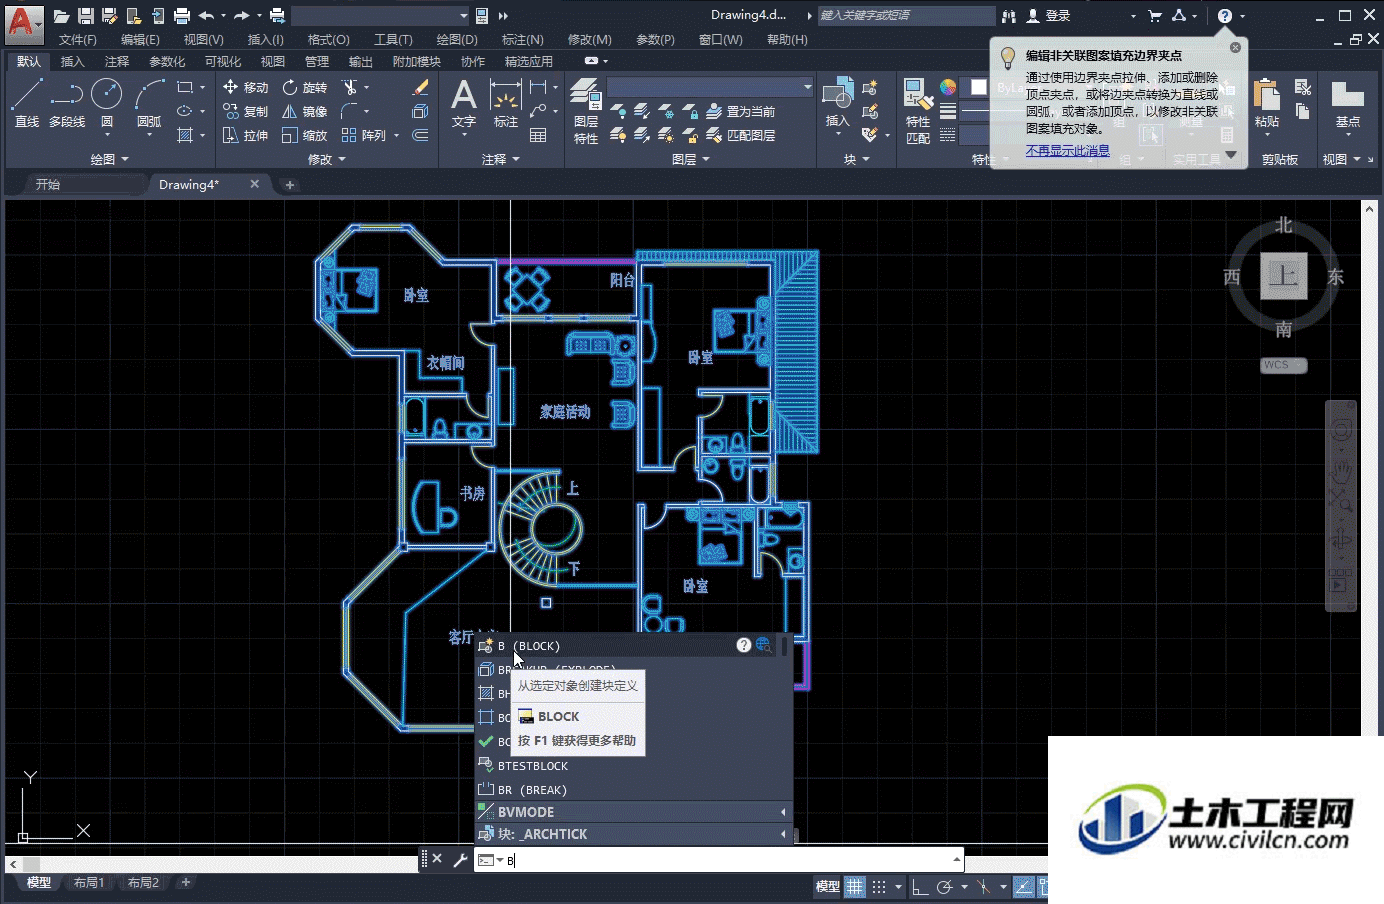Viewport: 1384px width, 904px height.
Task: Click the Plot/Print icon in quick access toolbar
Action: click(x=181, y=15)
